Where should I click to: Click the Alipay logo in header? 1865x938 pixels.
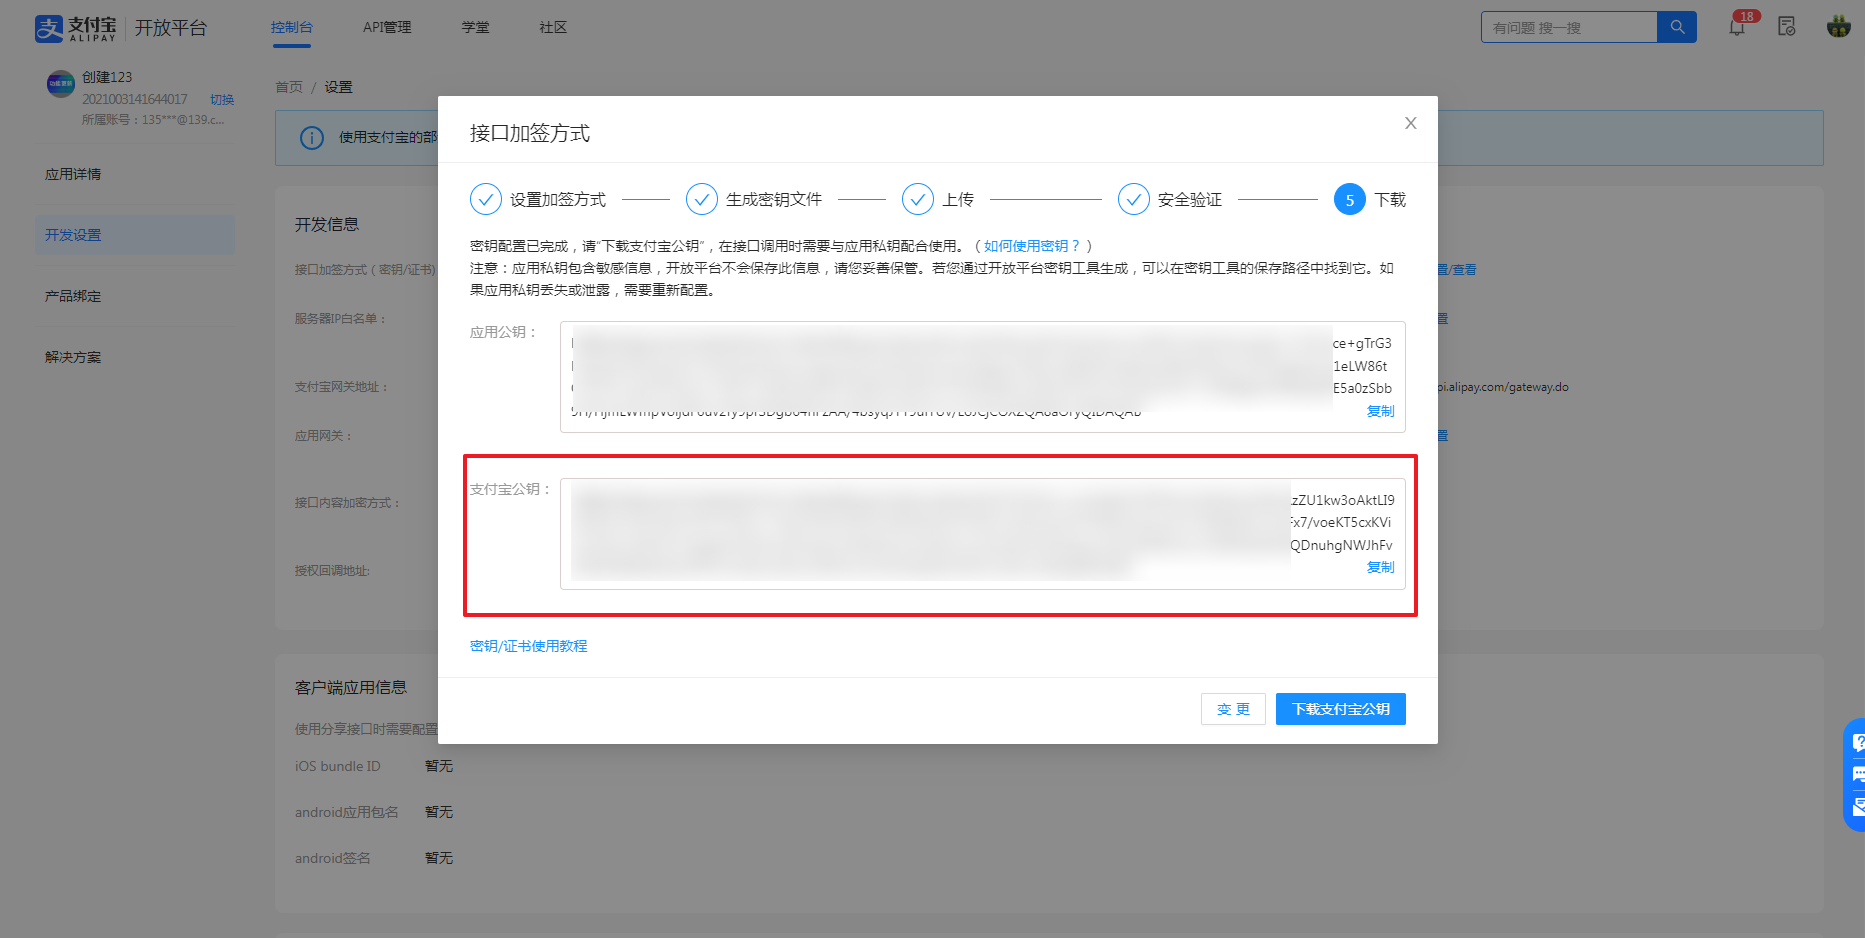76,28
